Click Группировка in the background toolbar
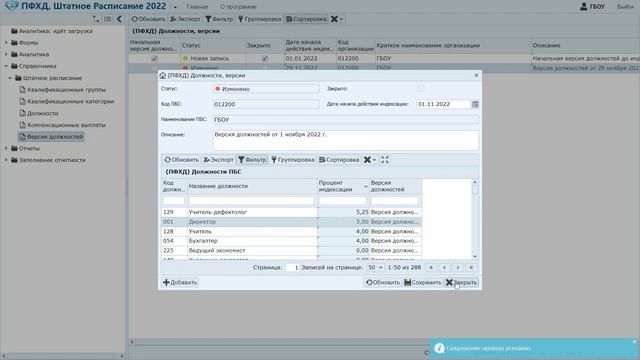Viewport: 640px width, 360px height. click(x=260, y=19)
